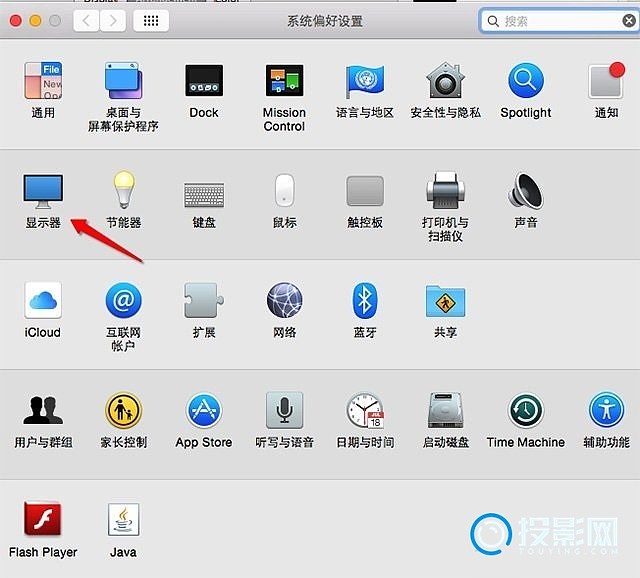Screen dimensions: 640x578
Task: Open the App Store preferences
Action: point(204,410)
